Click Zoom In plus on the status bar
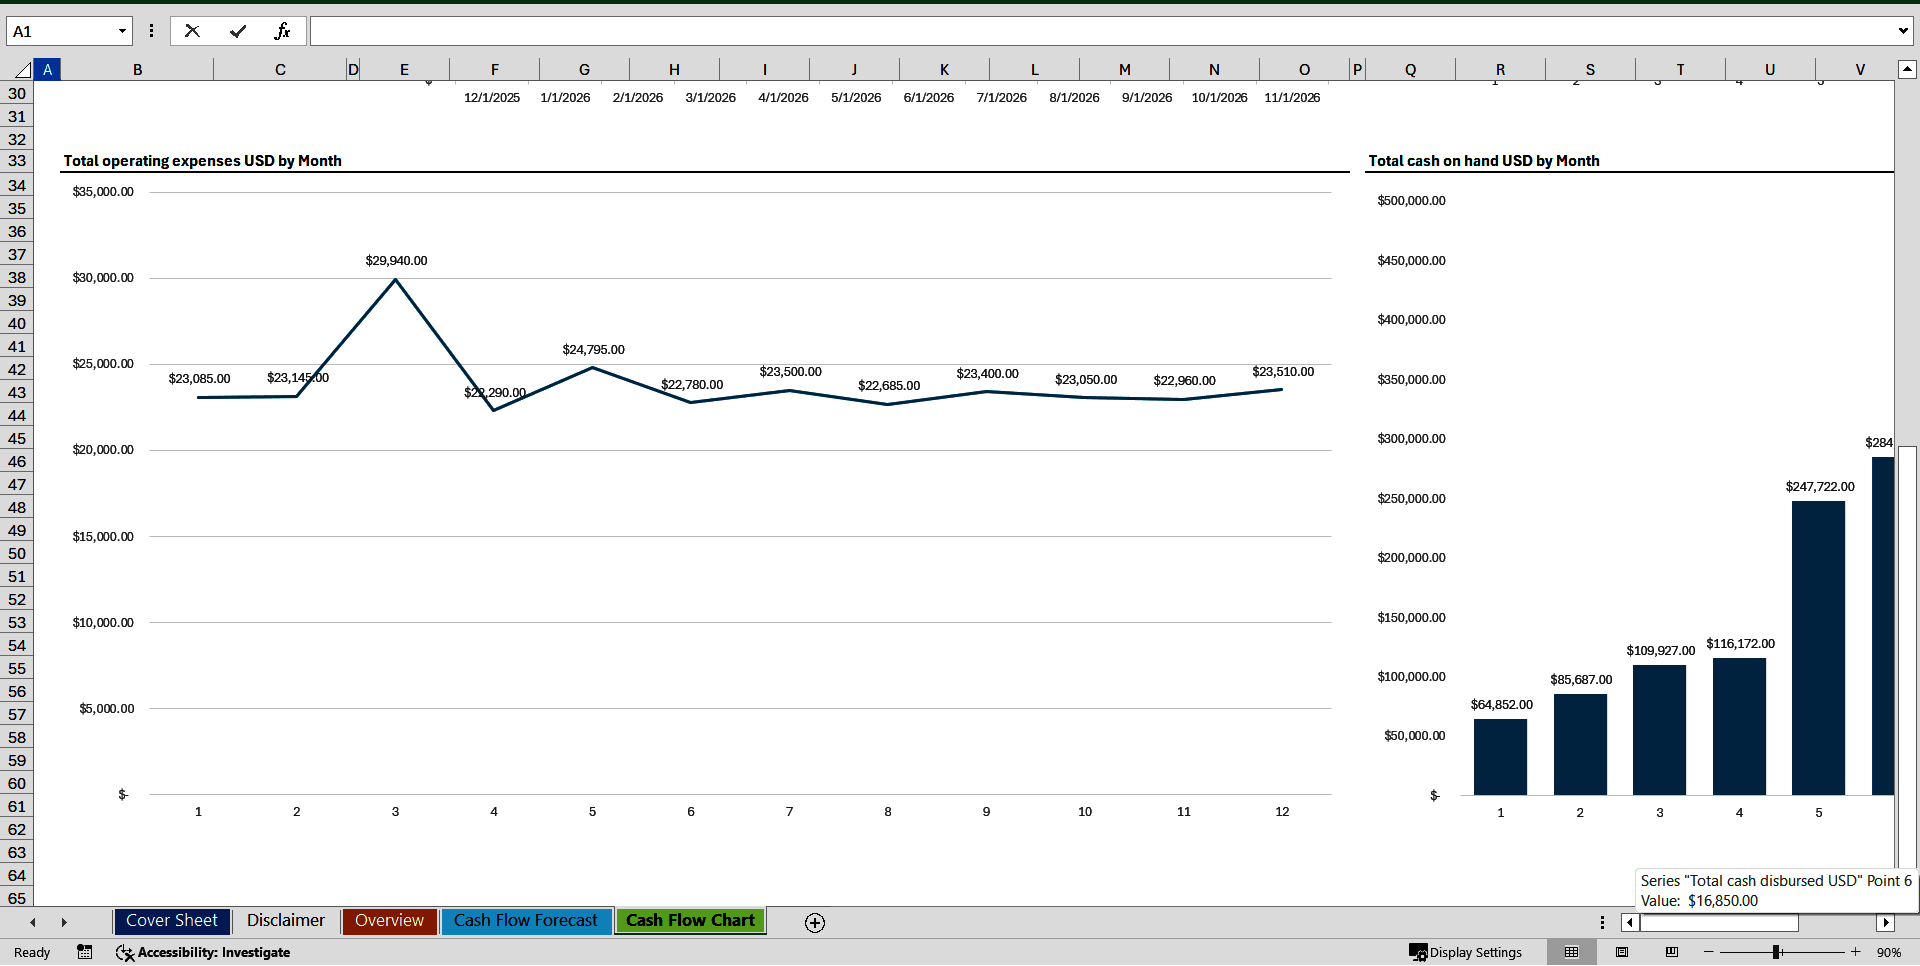Screen dimensions: 1920x966 click(1855, 953)
